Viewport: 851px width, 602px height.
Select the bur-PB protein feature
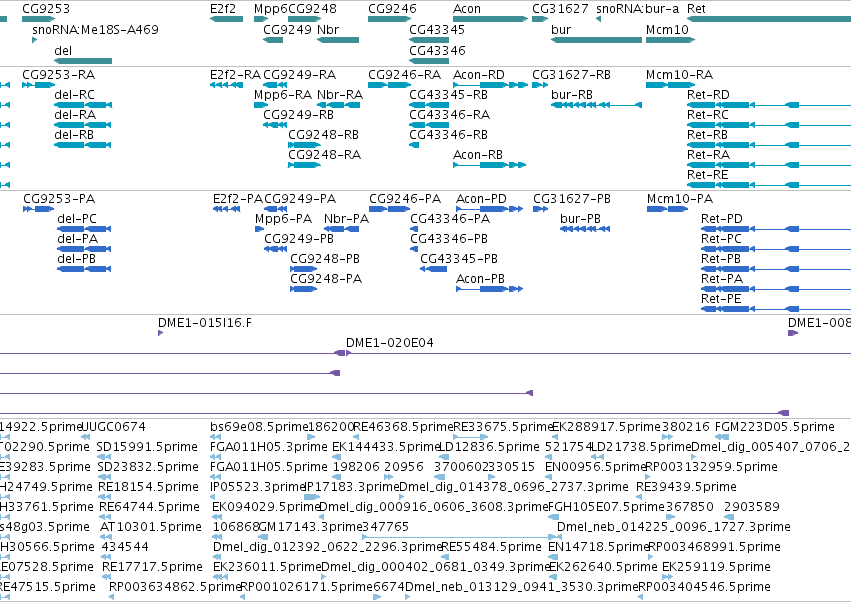coord(585,229)
